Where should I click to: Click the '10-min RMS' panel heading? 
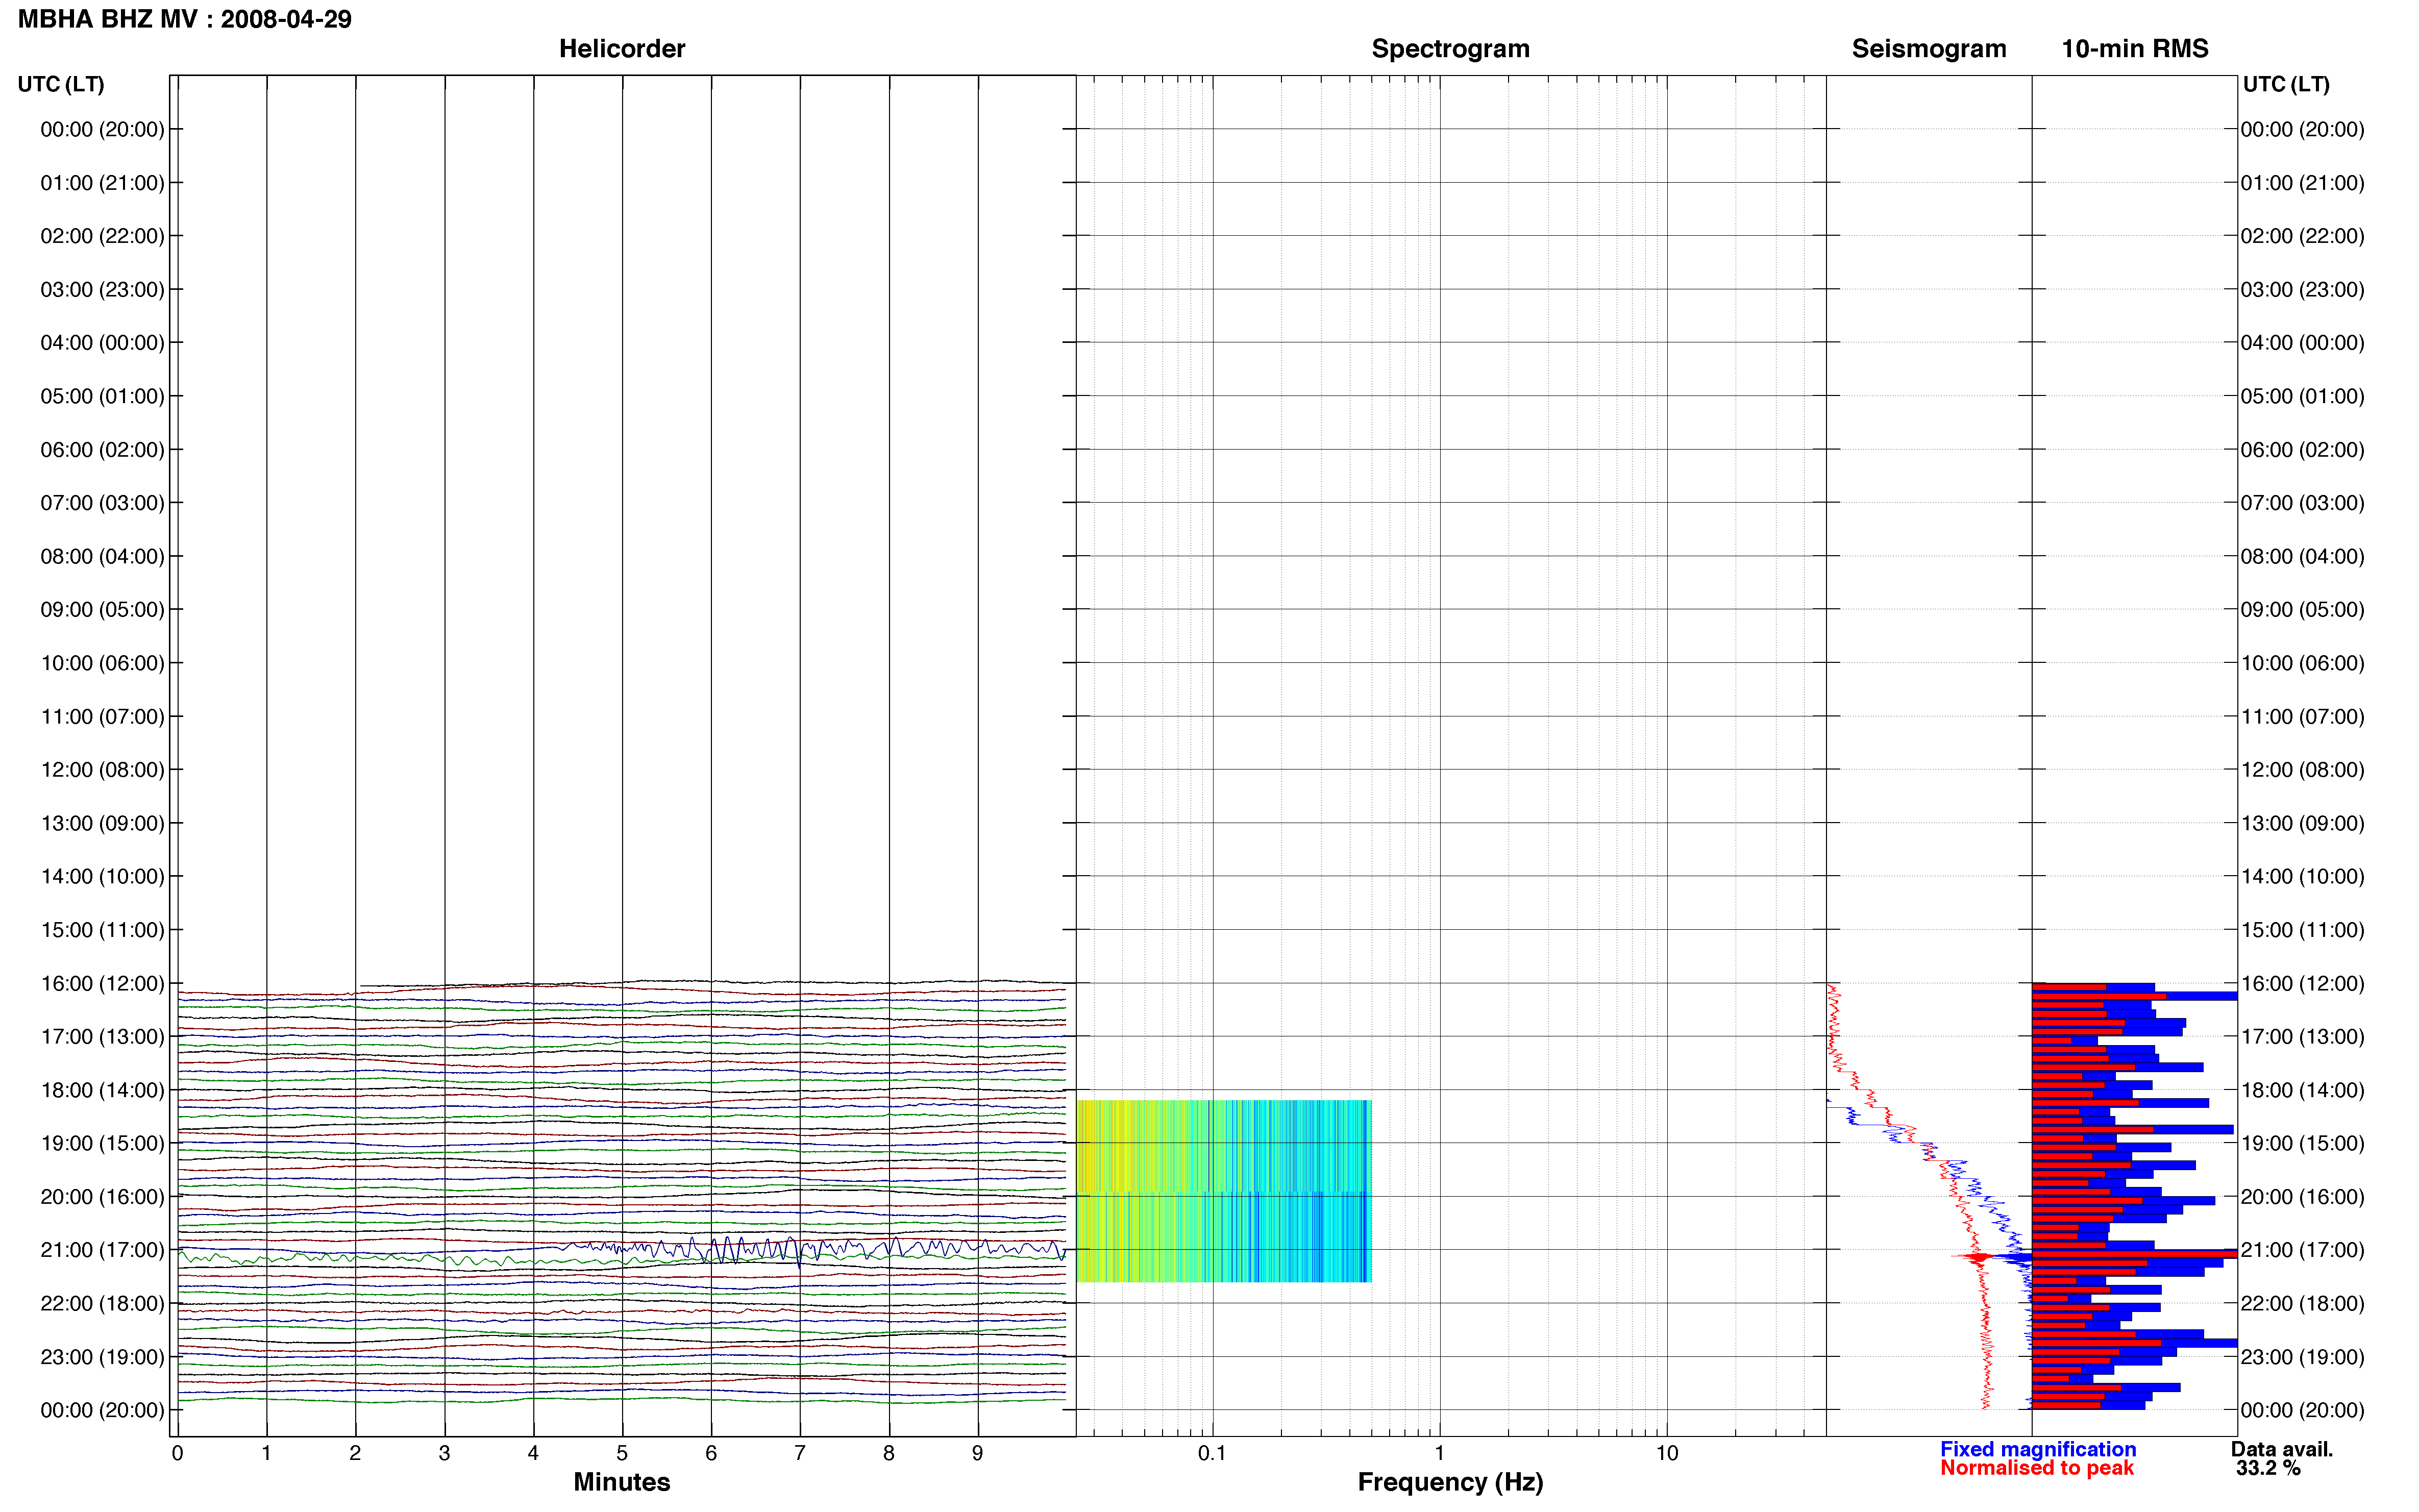click(x=2135, y=48)
